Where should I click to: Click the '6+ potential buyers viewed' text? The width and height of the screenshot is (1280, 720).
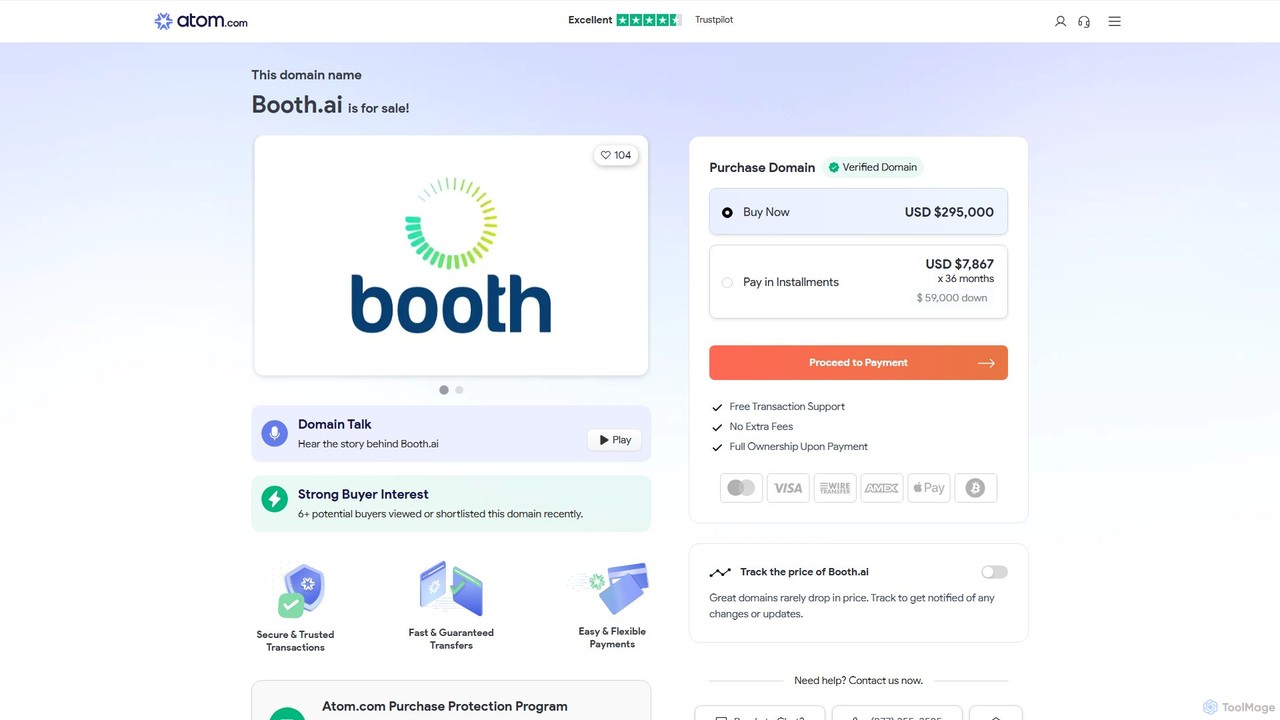[x=440, y=514]
